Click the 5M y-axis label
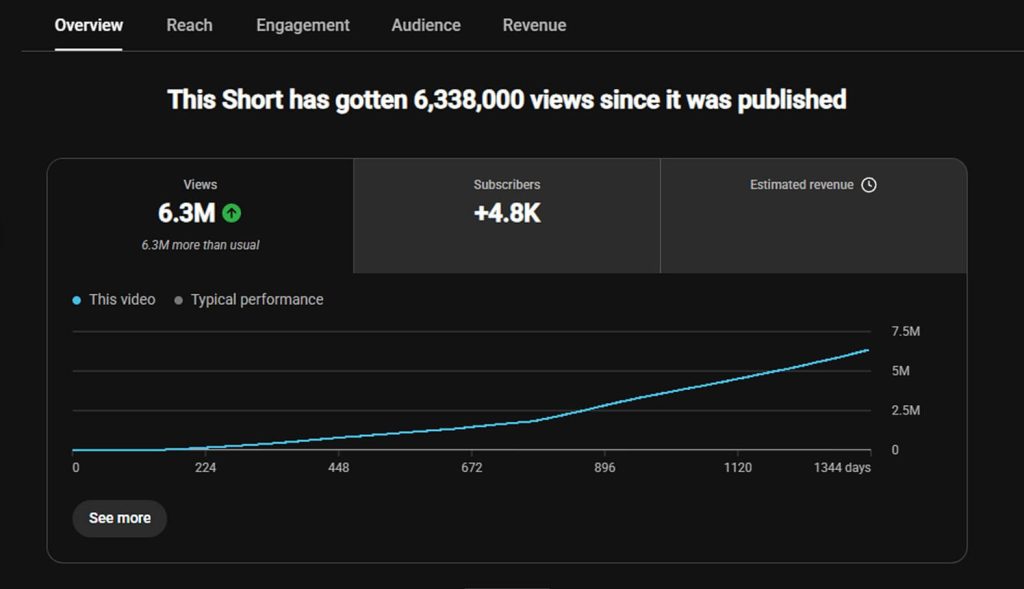The width and height of the screenshot is (1024, 589). point(901,371)
